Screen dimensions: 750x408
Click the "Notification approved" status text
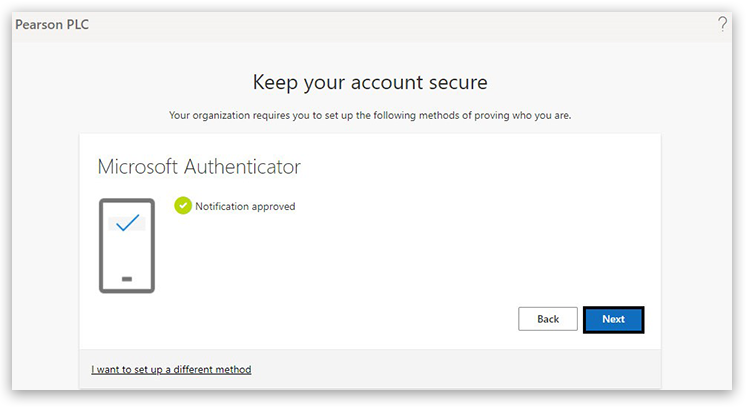pyautogui.click(x=245, y=207)
